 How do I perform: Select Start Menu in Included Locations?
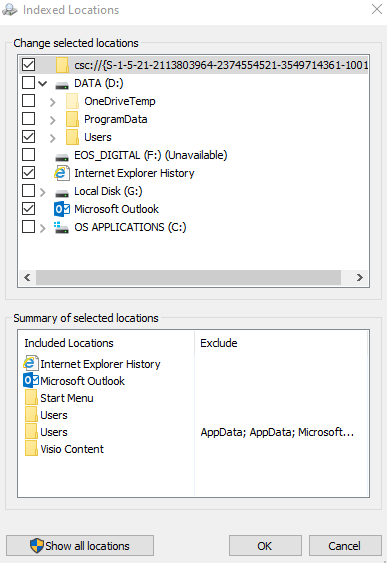click(x=67, y=398)
